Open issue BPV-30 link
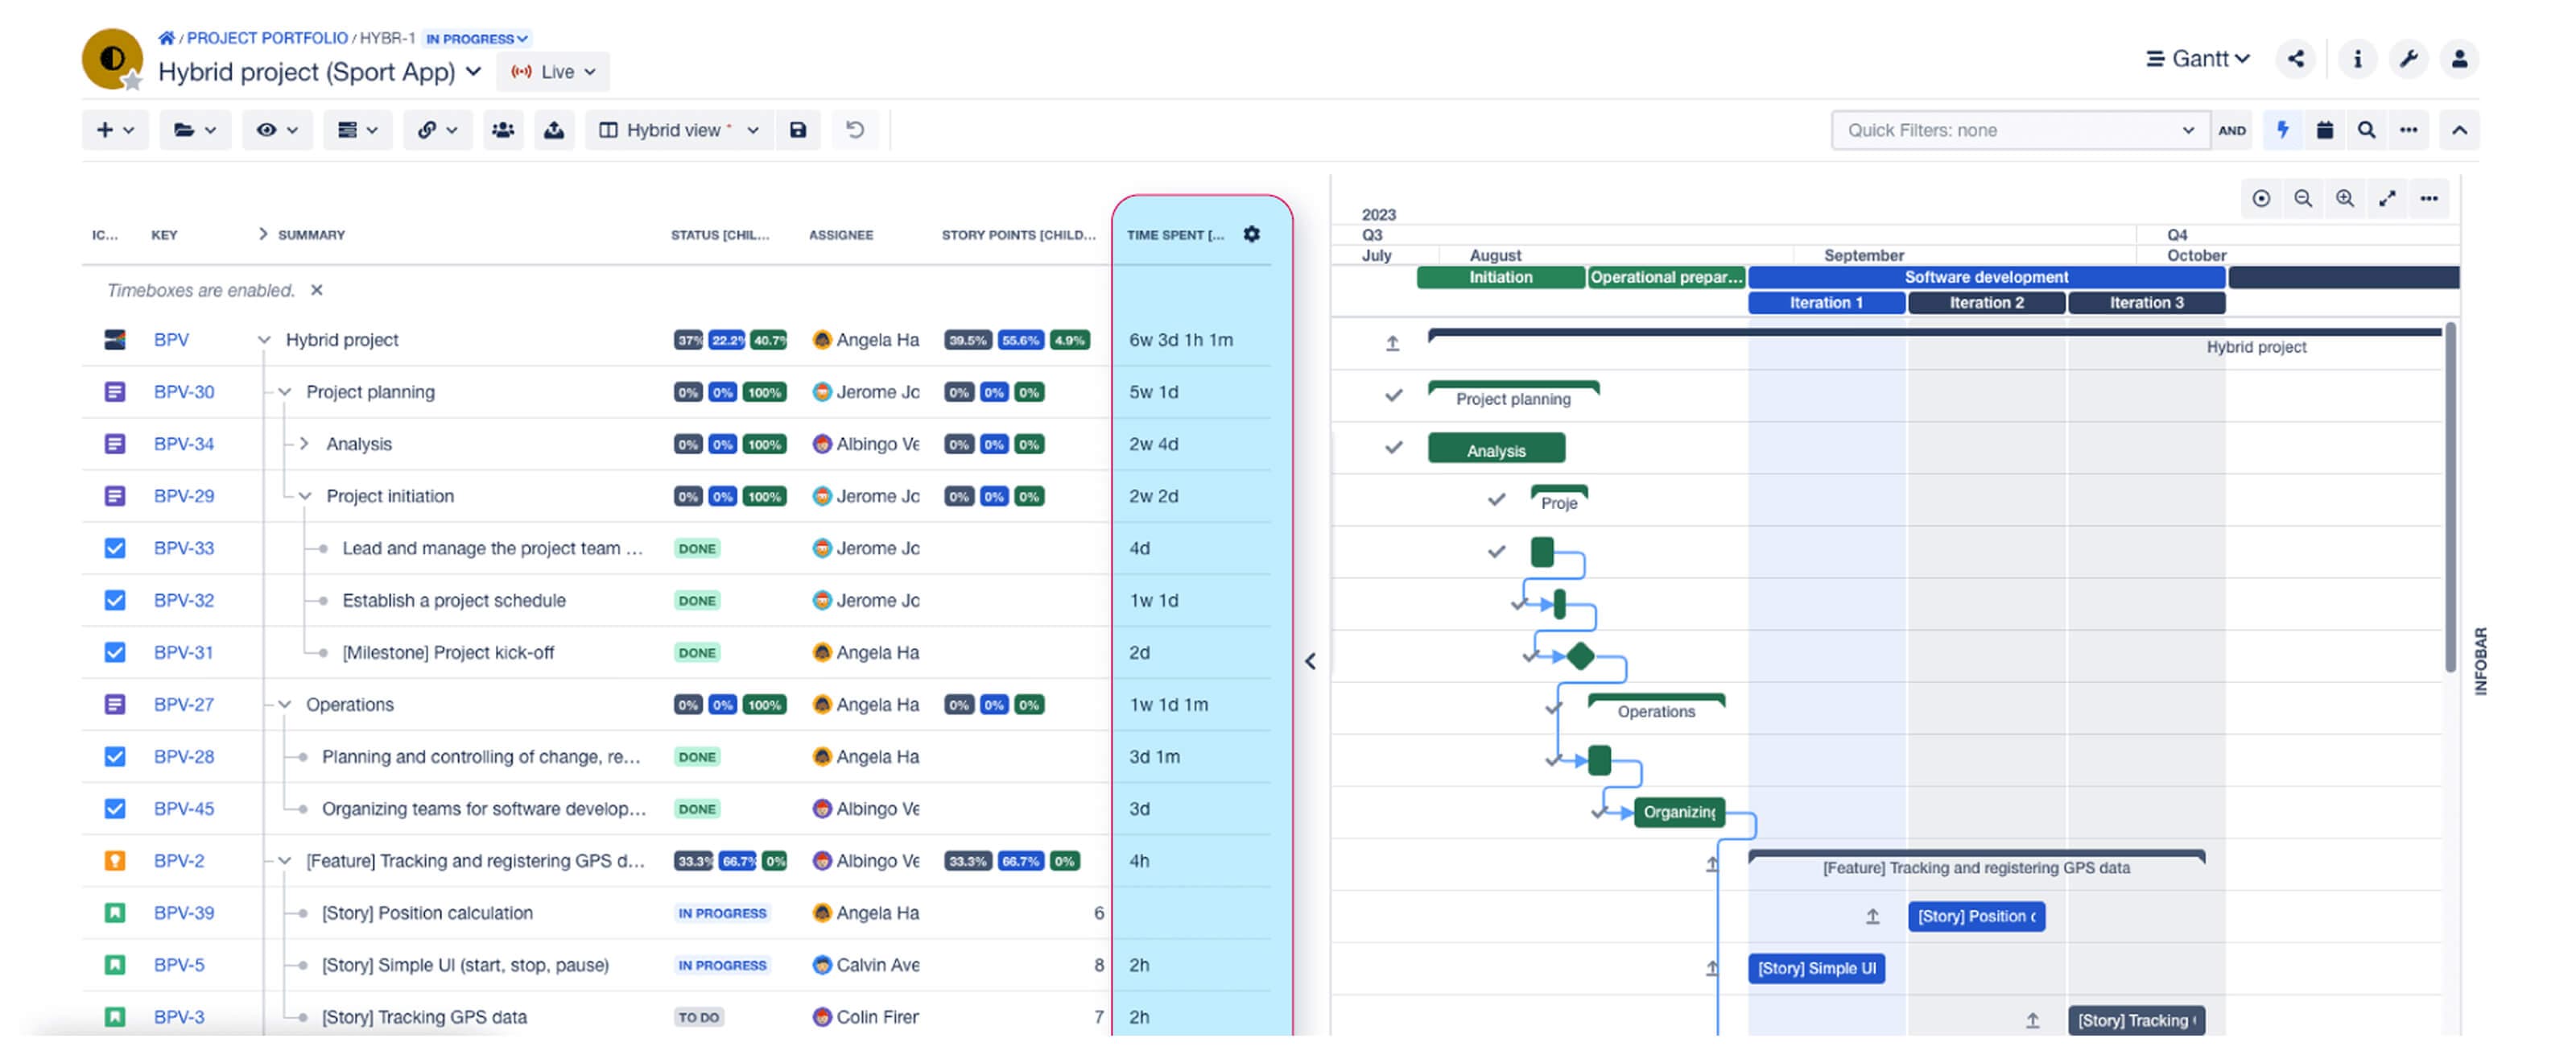 coord(184,392)
